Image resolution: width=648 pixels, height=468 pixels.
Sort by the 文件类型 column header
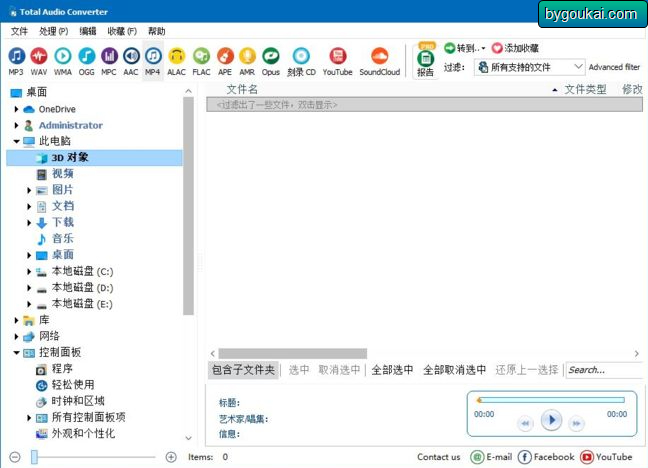585,89
